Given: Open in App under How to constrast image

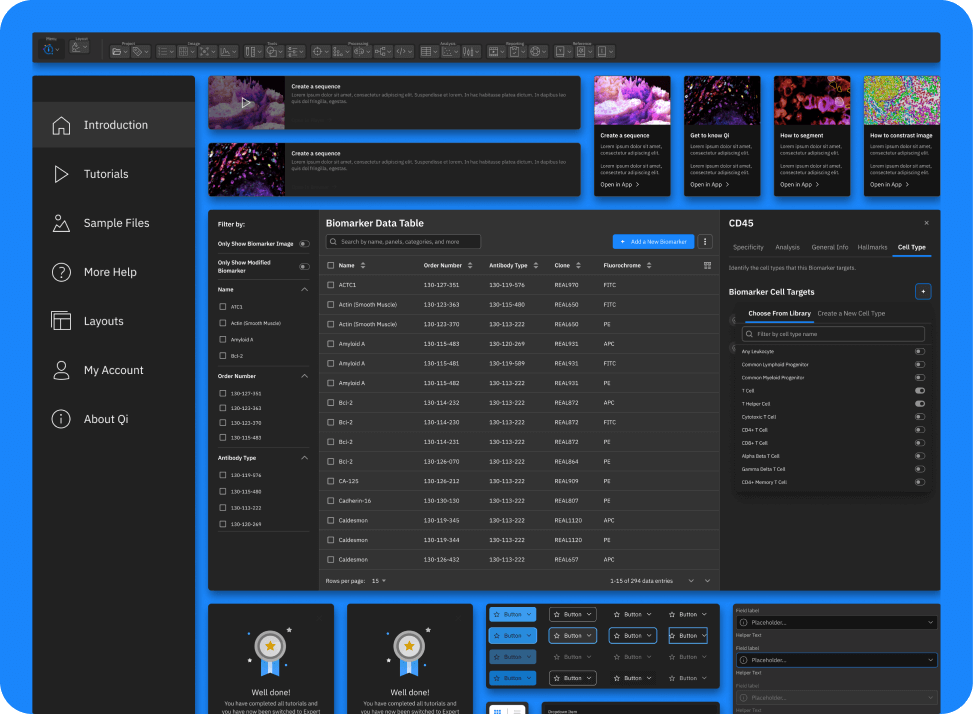Looking at the screenshot, I should click(x=890, y=185).
